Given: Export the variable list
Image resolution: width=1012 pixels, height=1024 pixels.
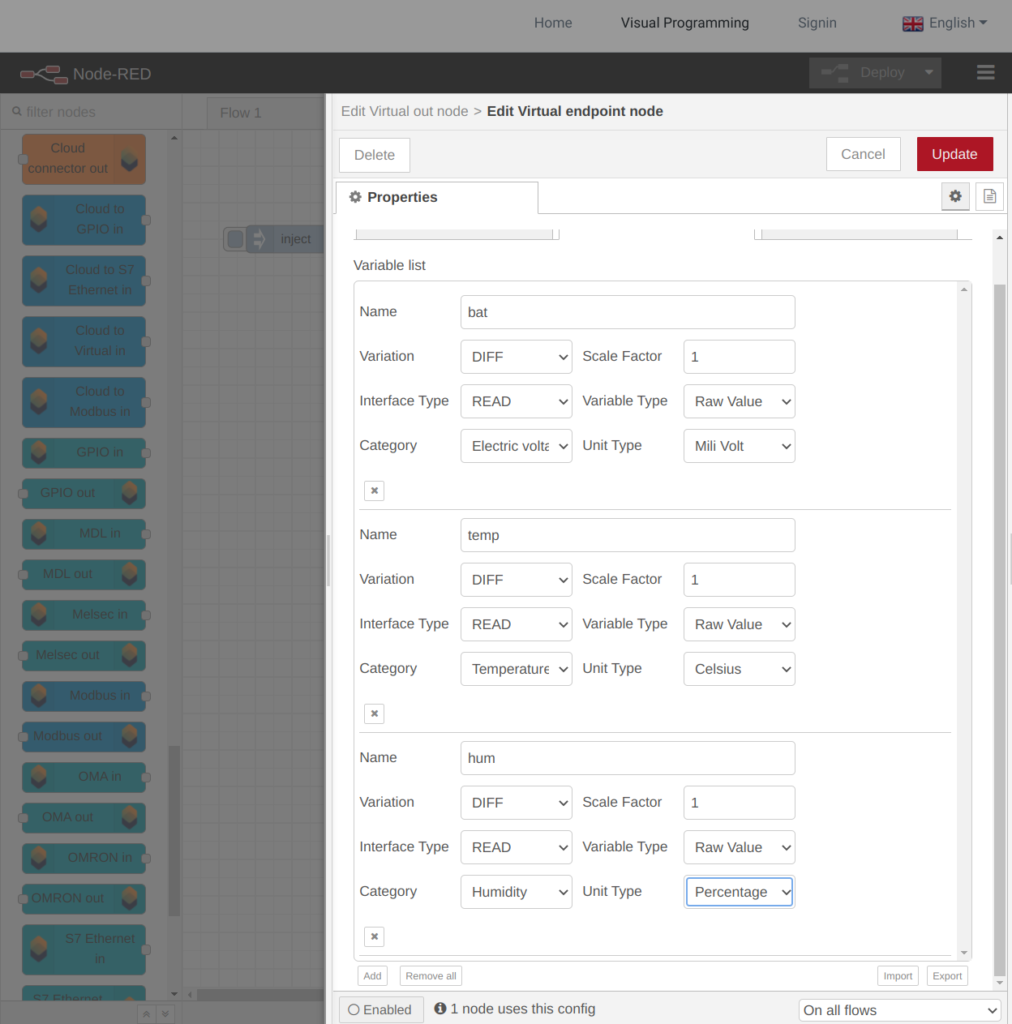Looking at the screenshot, I should click(x=947, y=976).
